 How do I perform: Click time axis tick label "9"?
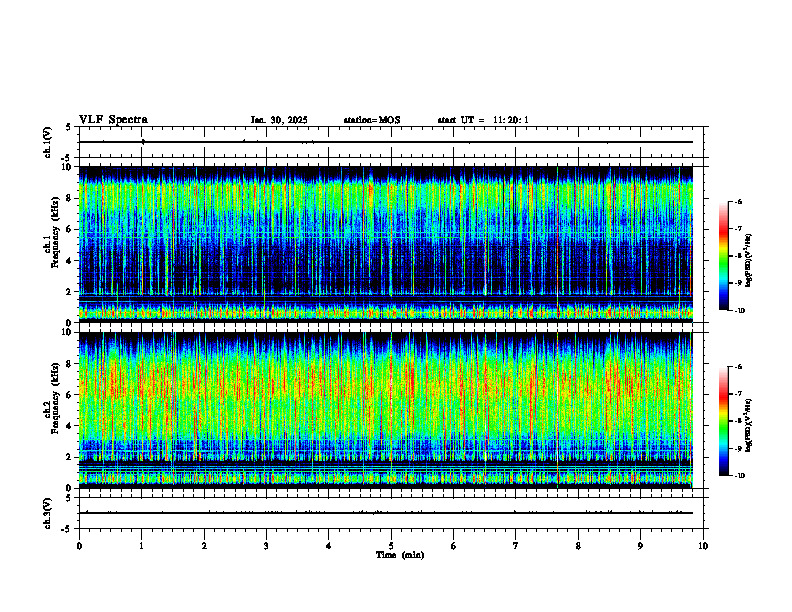point(640,546)
